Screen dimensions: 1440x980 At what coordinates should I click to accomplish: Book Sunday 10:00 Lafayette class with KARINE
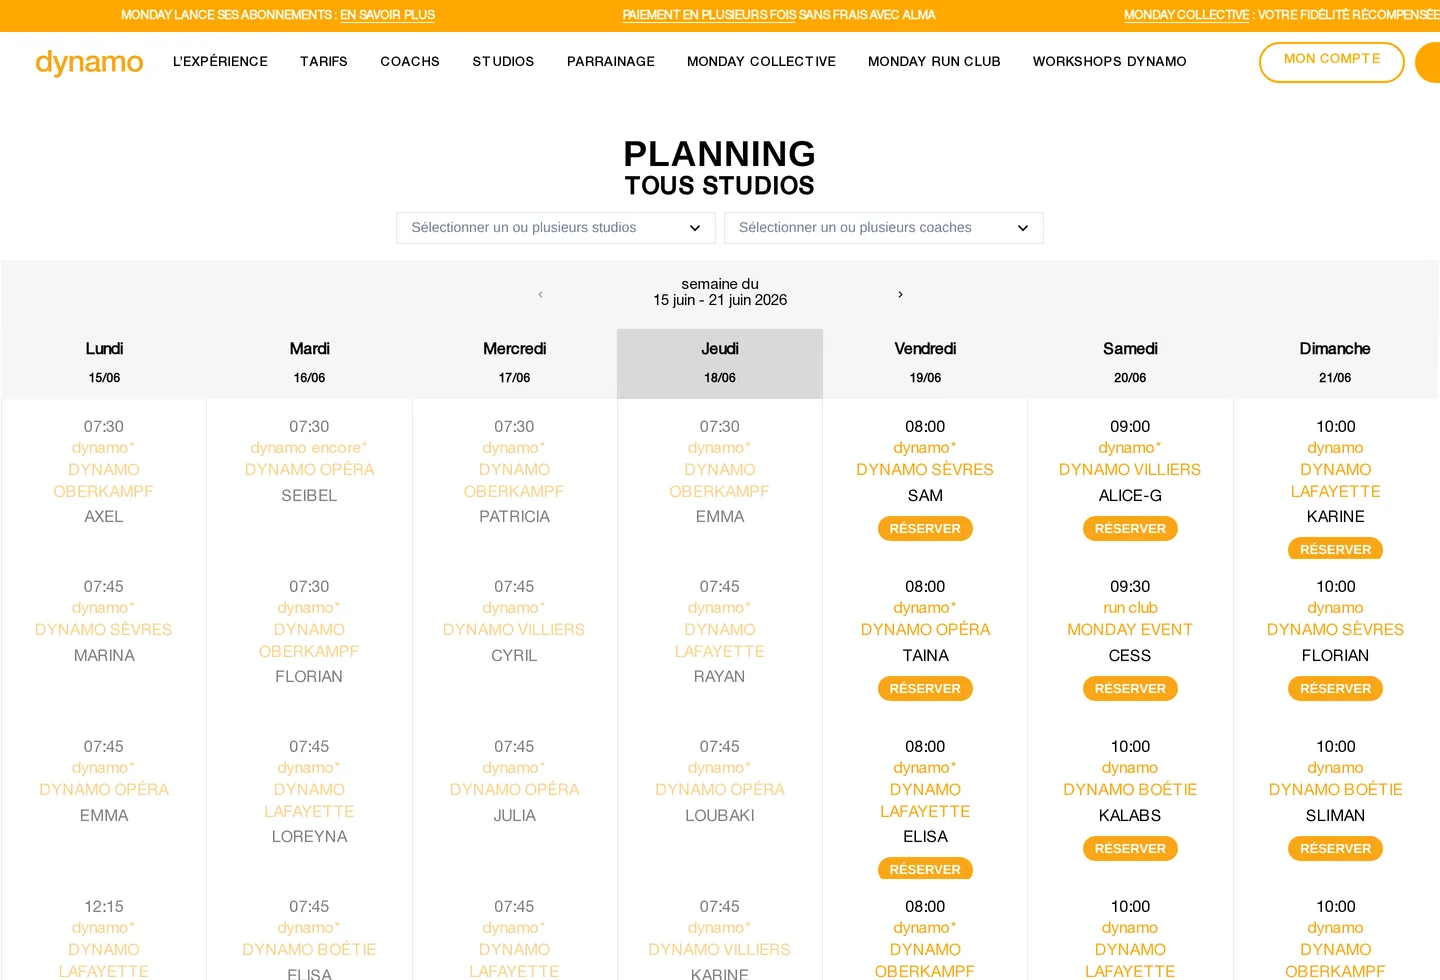coord(1335,549)
